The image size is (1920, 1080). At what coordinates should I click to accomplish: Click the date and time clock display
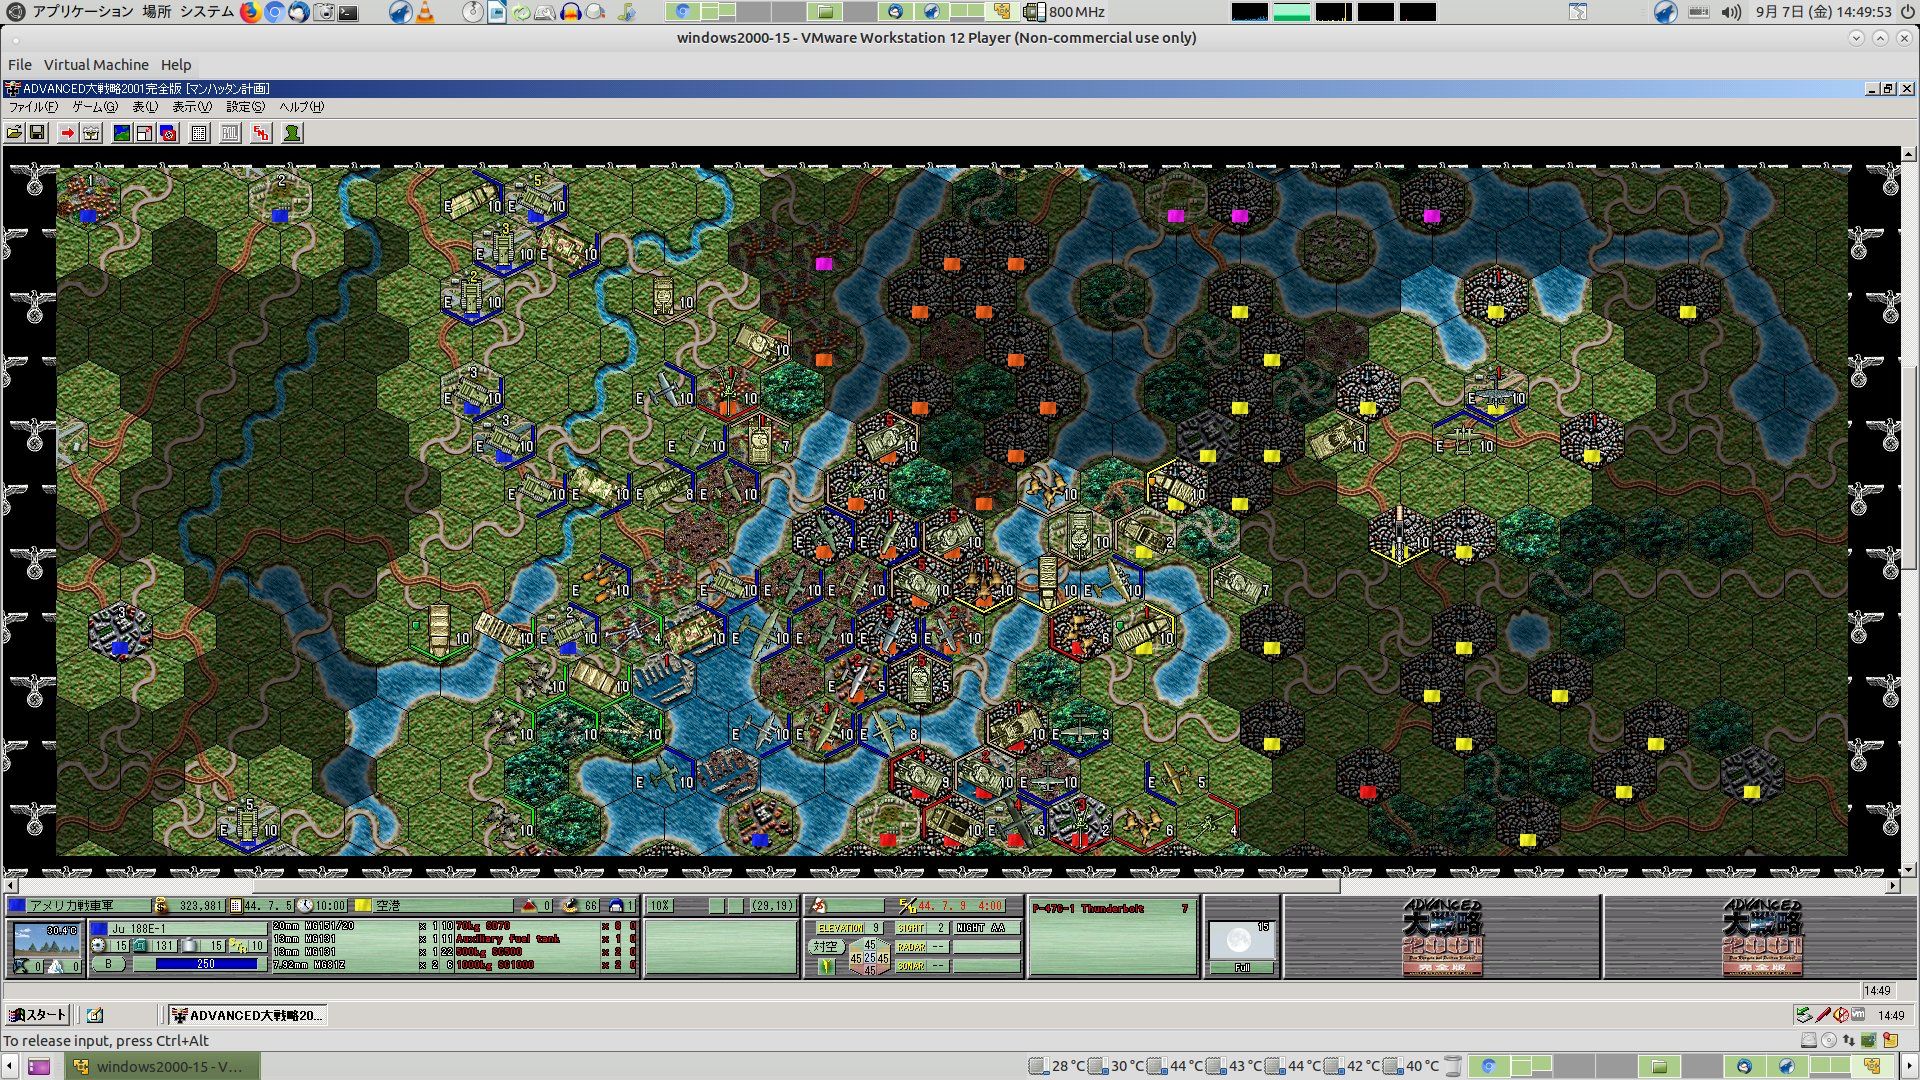coord(1824,12)
